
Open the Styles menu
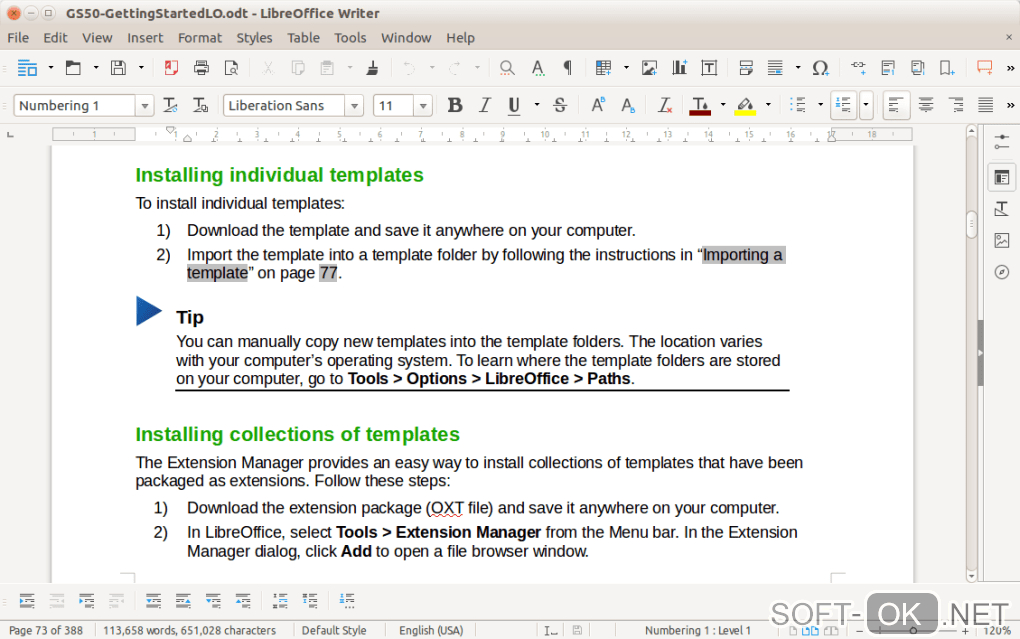pos(254,38)
